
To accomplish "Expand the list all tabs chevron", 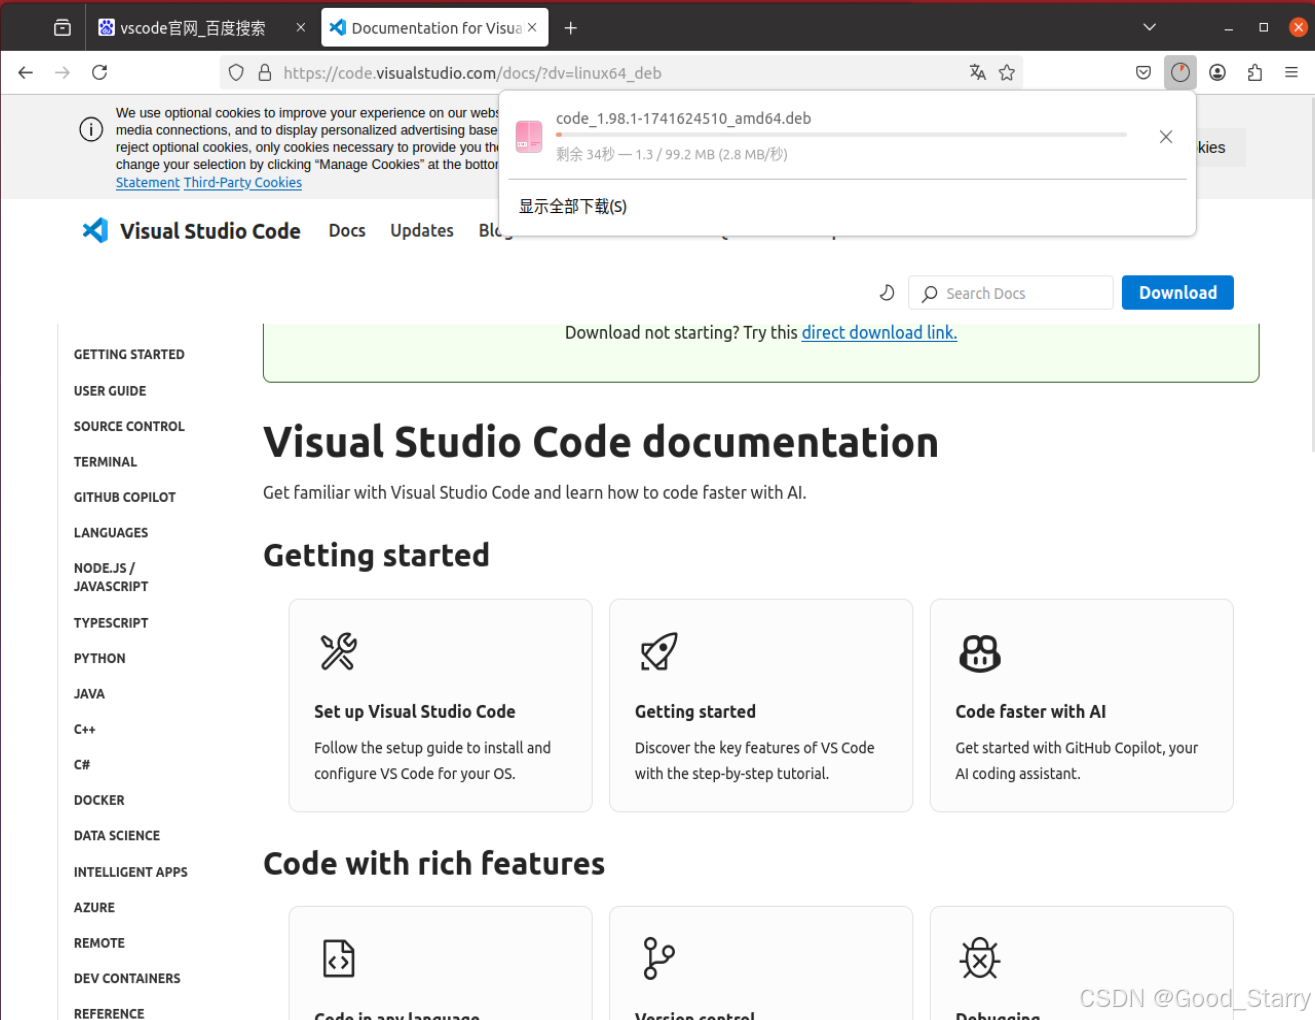I will [x=1150, y=27].
